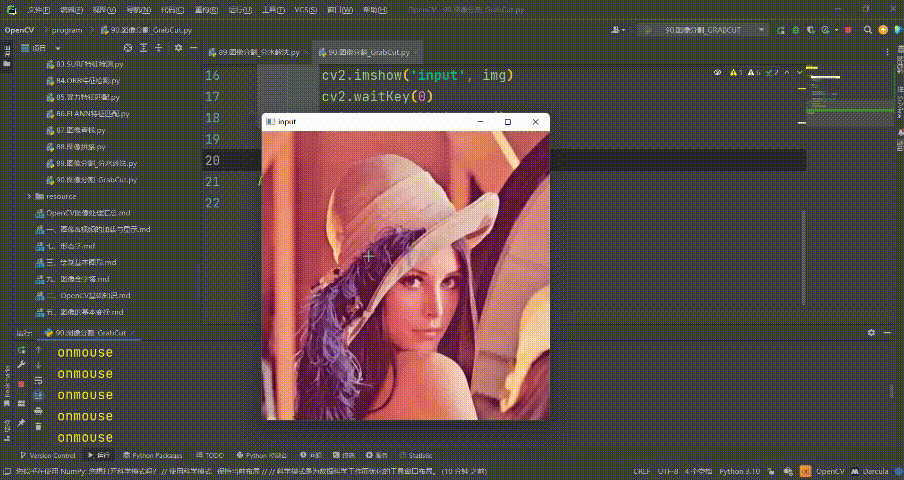The image size is (904, 480).
Task: Click the yellow warning indicator showing 1
Action: (736, 73)
